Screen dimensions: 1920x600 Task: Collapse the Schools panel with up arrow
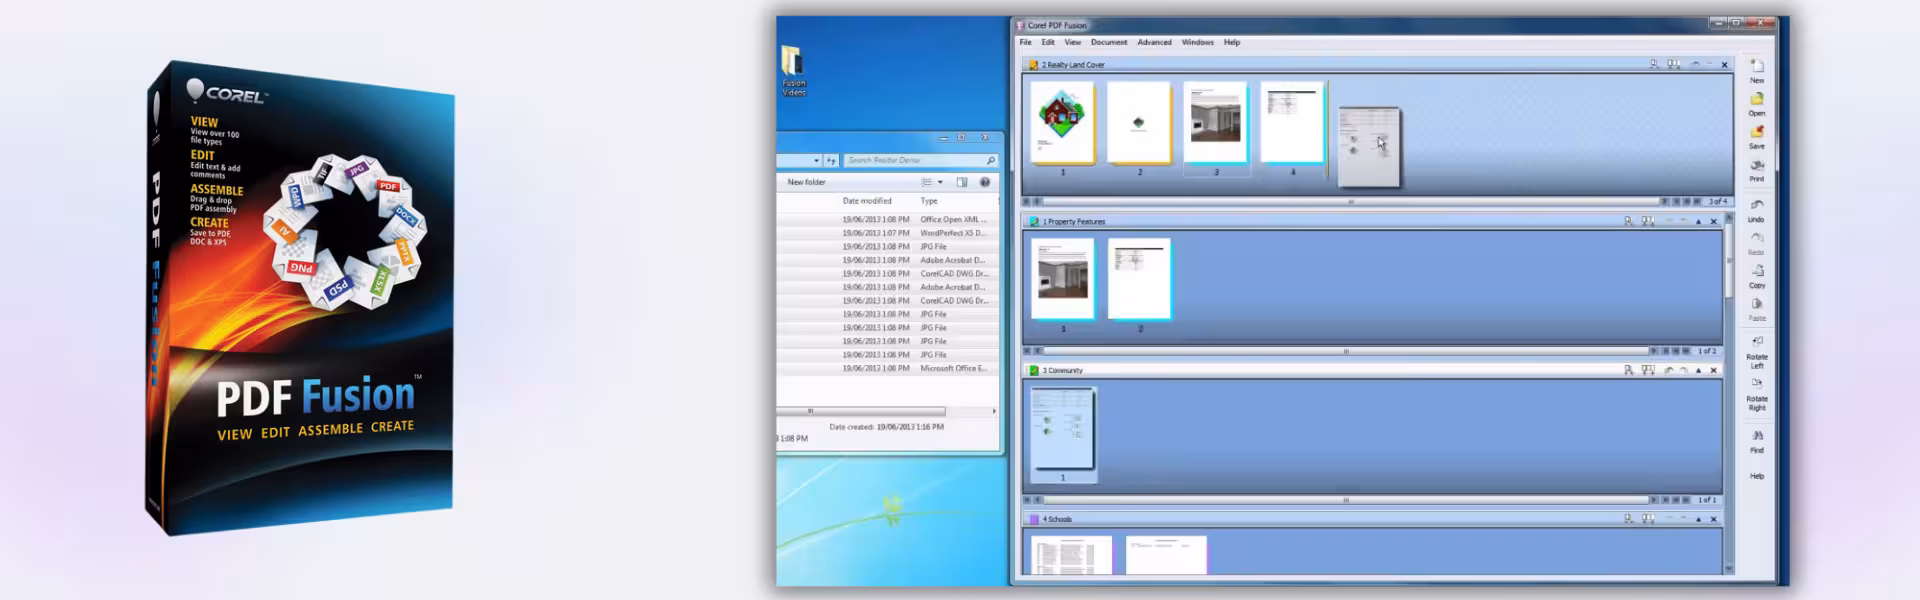[x=1698, y=519]
